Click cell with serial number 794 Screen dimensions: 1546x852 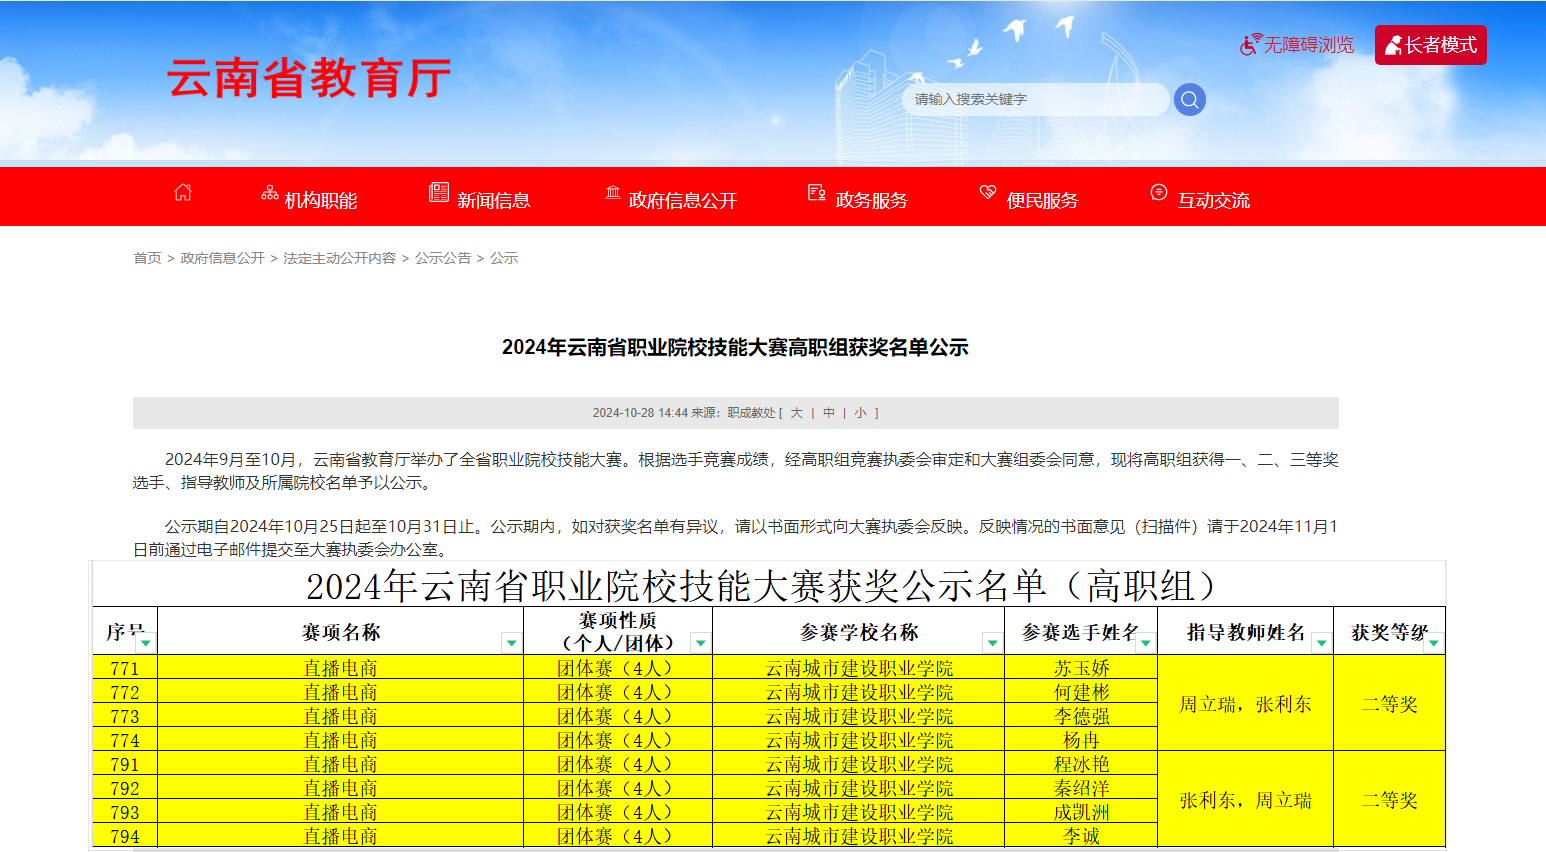point(125,836)
